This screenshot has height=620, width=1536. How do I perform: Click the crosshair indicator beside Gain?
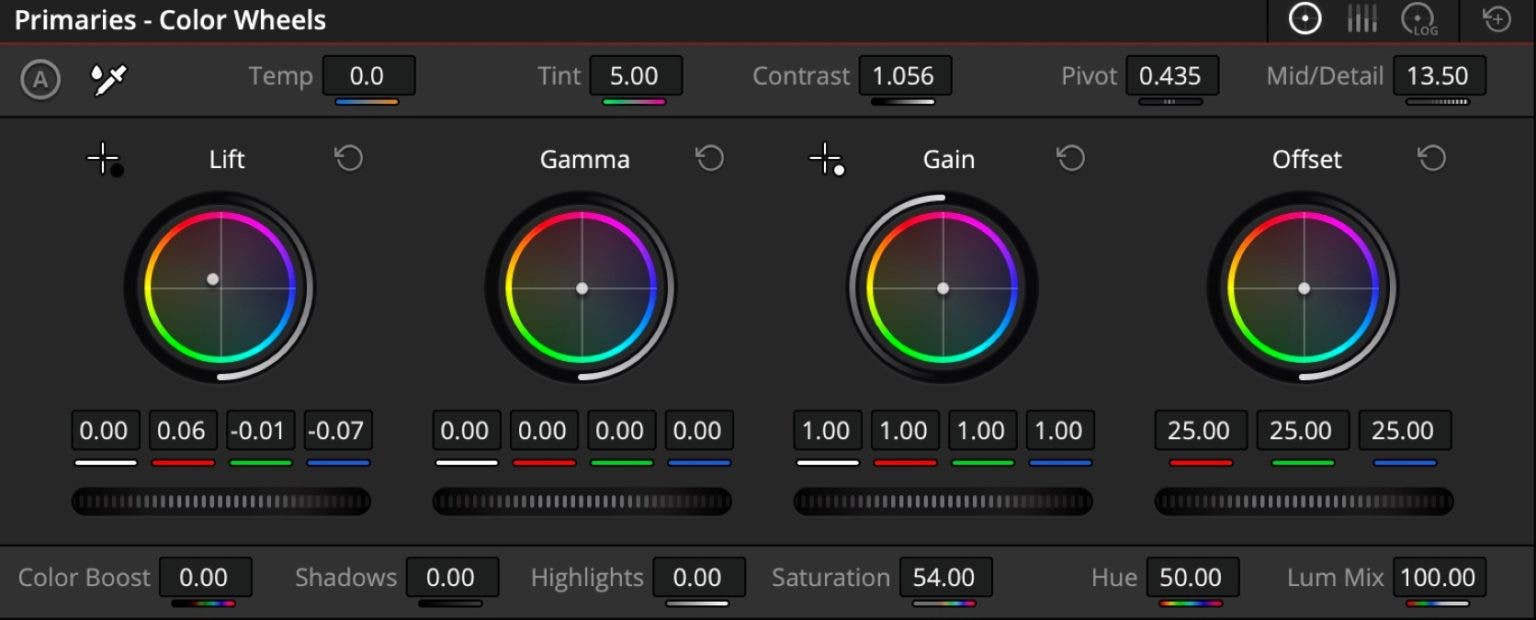click(x=825, y=157)
